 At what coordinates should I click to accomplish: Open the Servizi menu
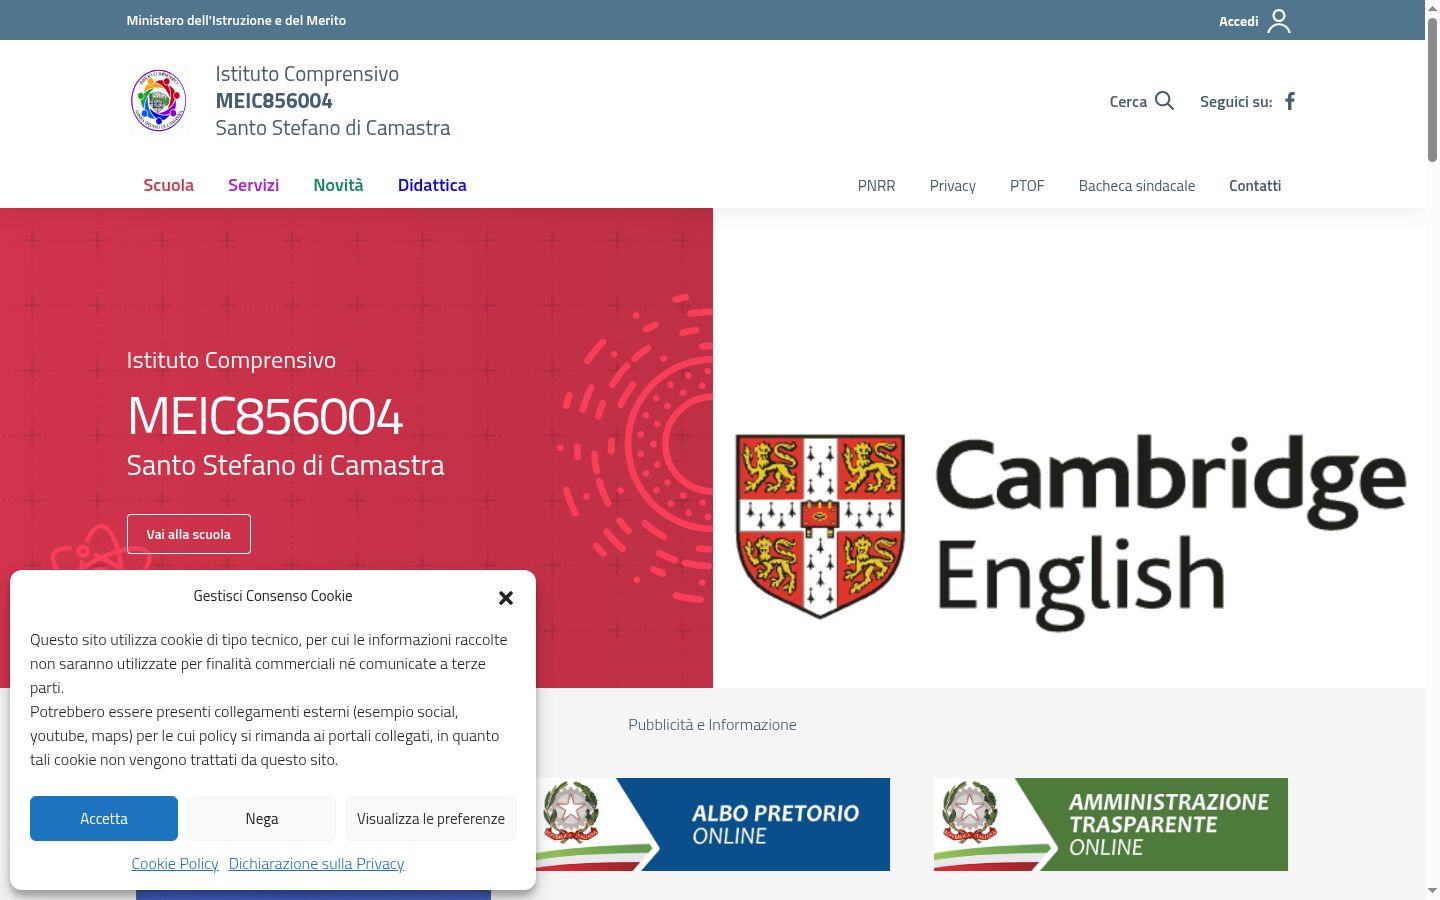(253, 185)
